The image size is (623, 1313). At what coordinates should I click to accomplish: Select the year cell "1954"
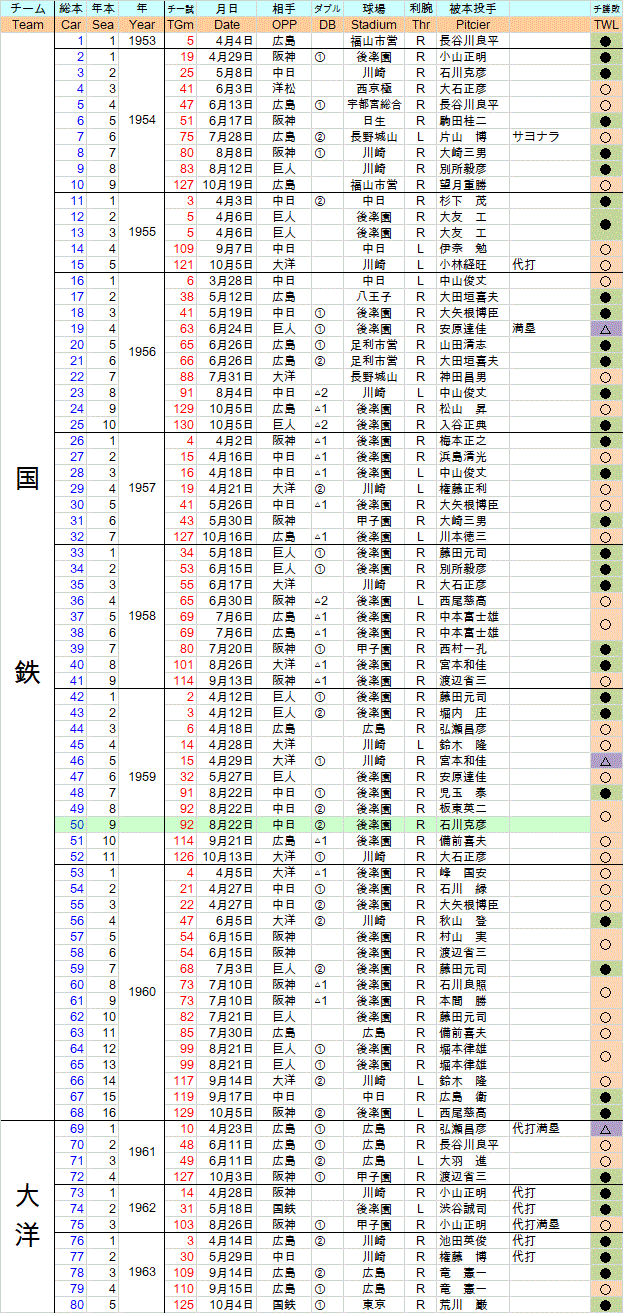(142, 120)
